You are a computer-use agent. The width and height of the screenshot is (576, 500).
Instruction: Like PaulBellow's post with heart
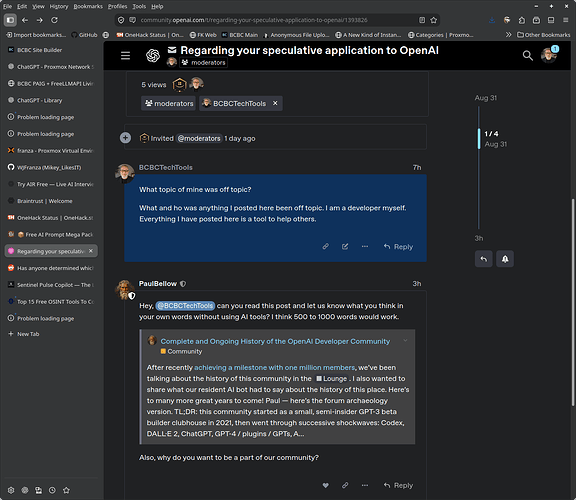(325, 485)
